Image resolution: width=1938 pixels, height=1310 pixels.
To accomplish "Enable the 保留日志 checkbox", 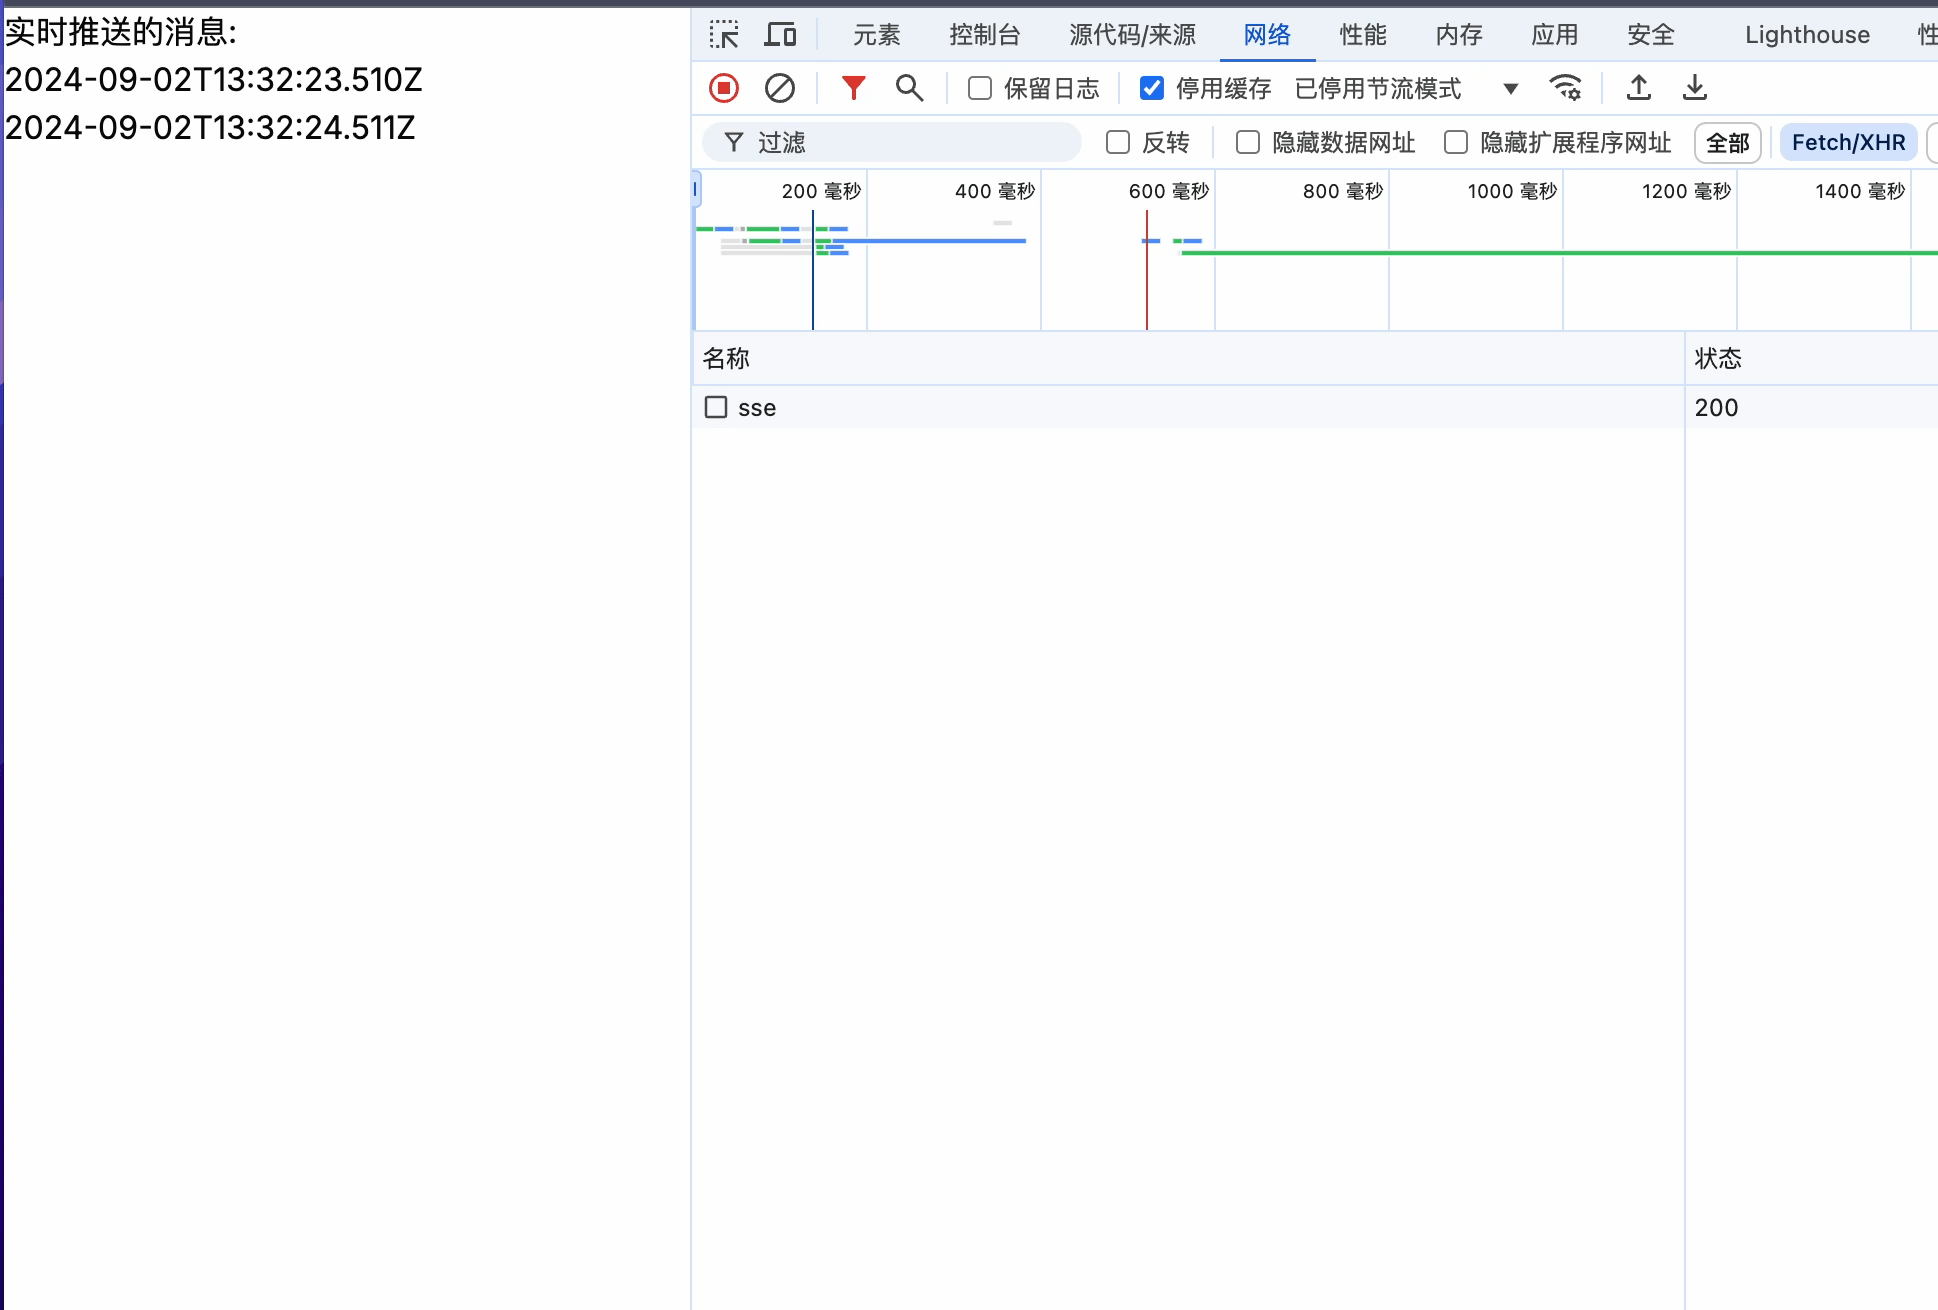I will pos(978,88).
